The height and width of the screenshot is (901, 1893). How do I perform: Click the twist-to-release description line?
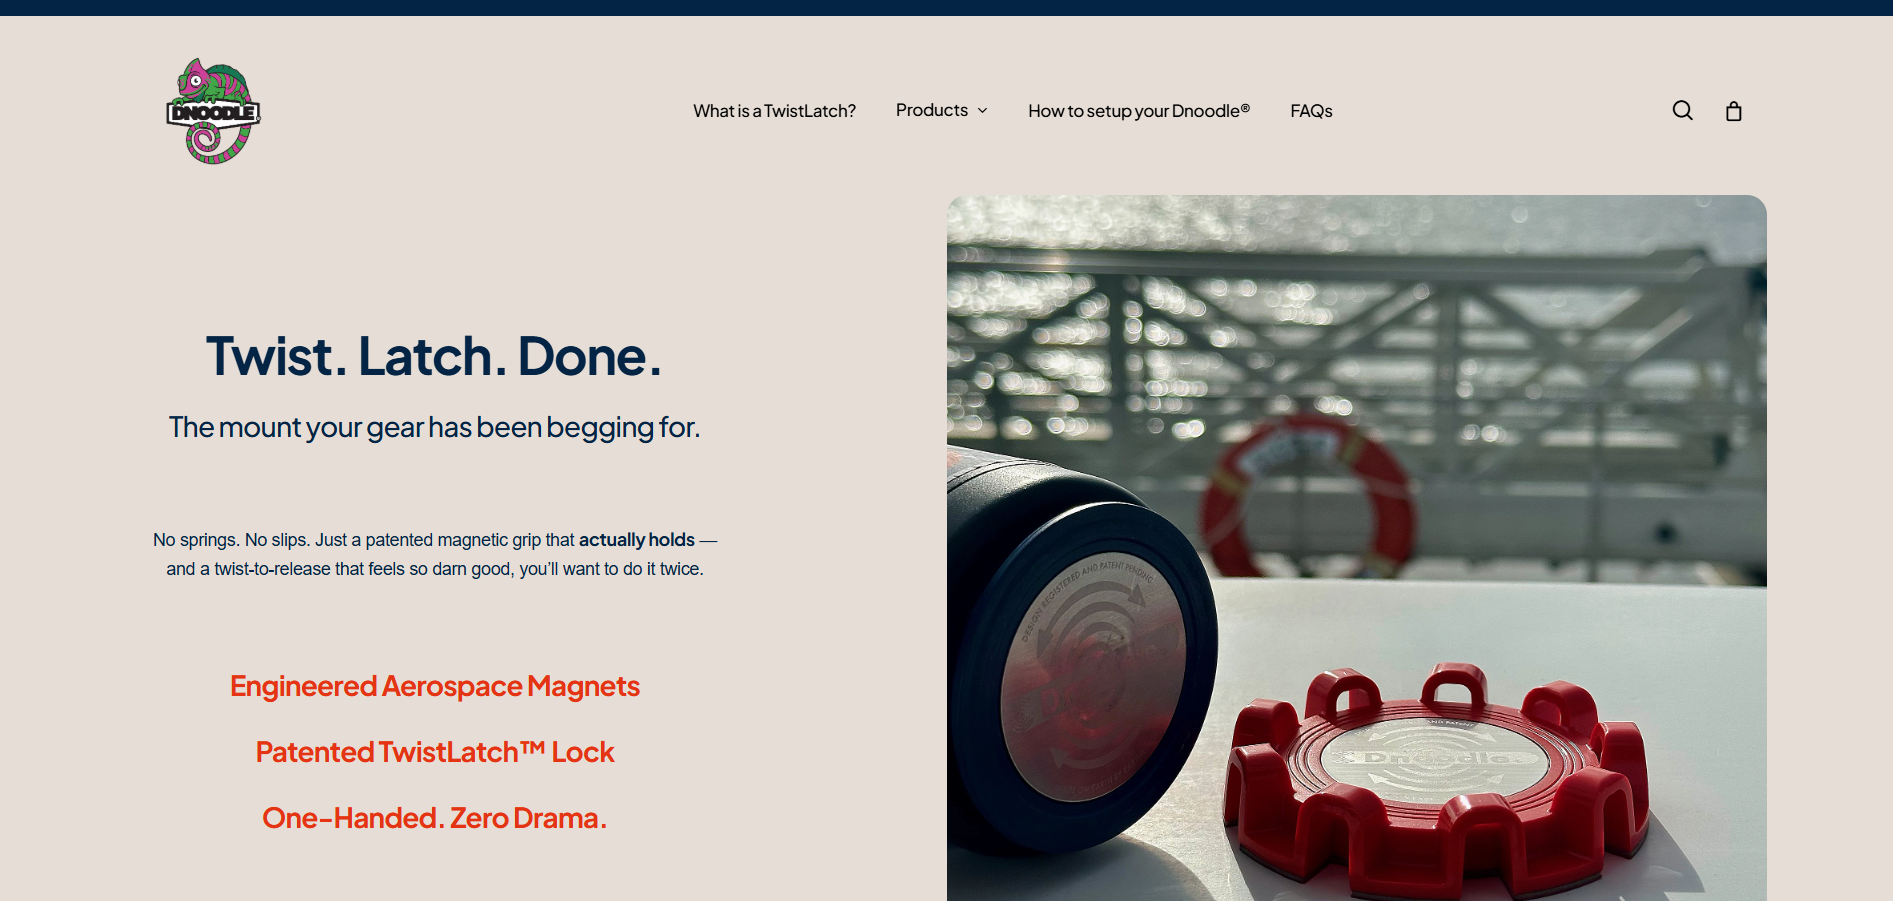435,569
